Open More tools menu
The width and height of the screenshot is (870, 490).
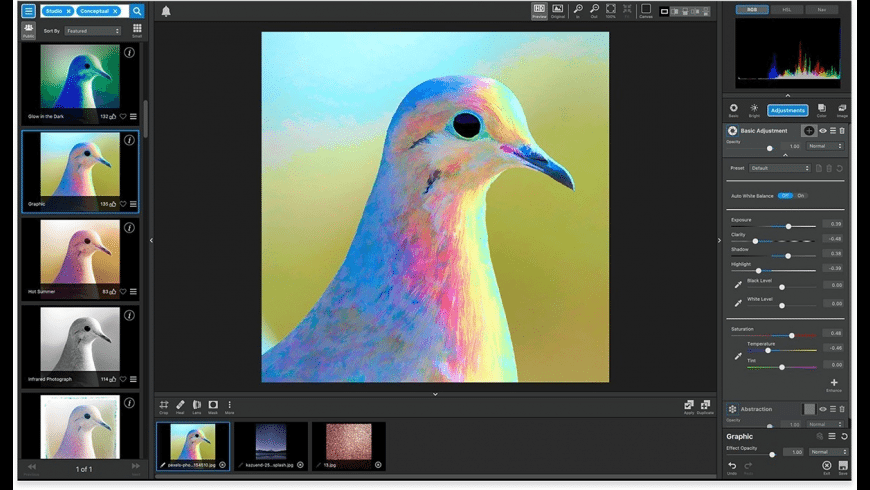coord(229,407)
